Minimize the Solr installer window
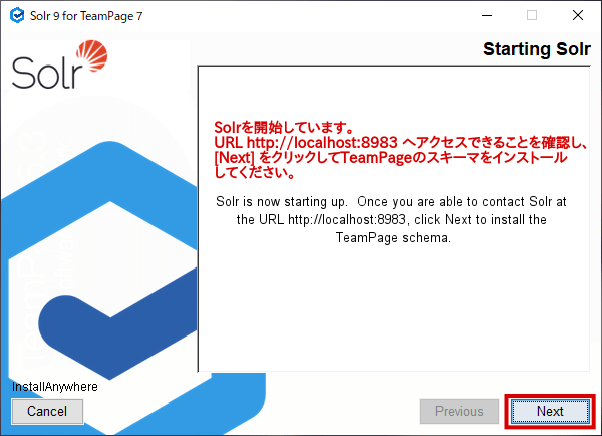Screen dimensions: 602x436 pos(485,15)
